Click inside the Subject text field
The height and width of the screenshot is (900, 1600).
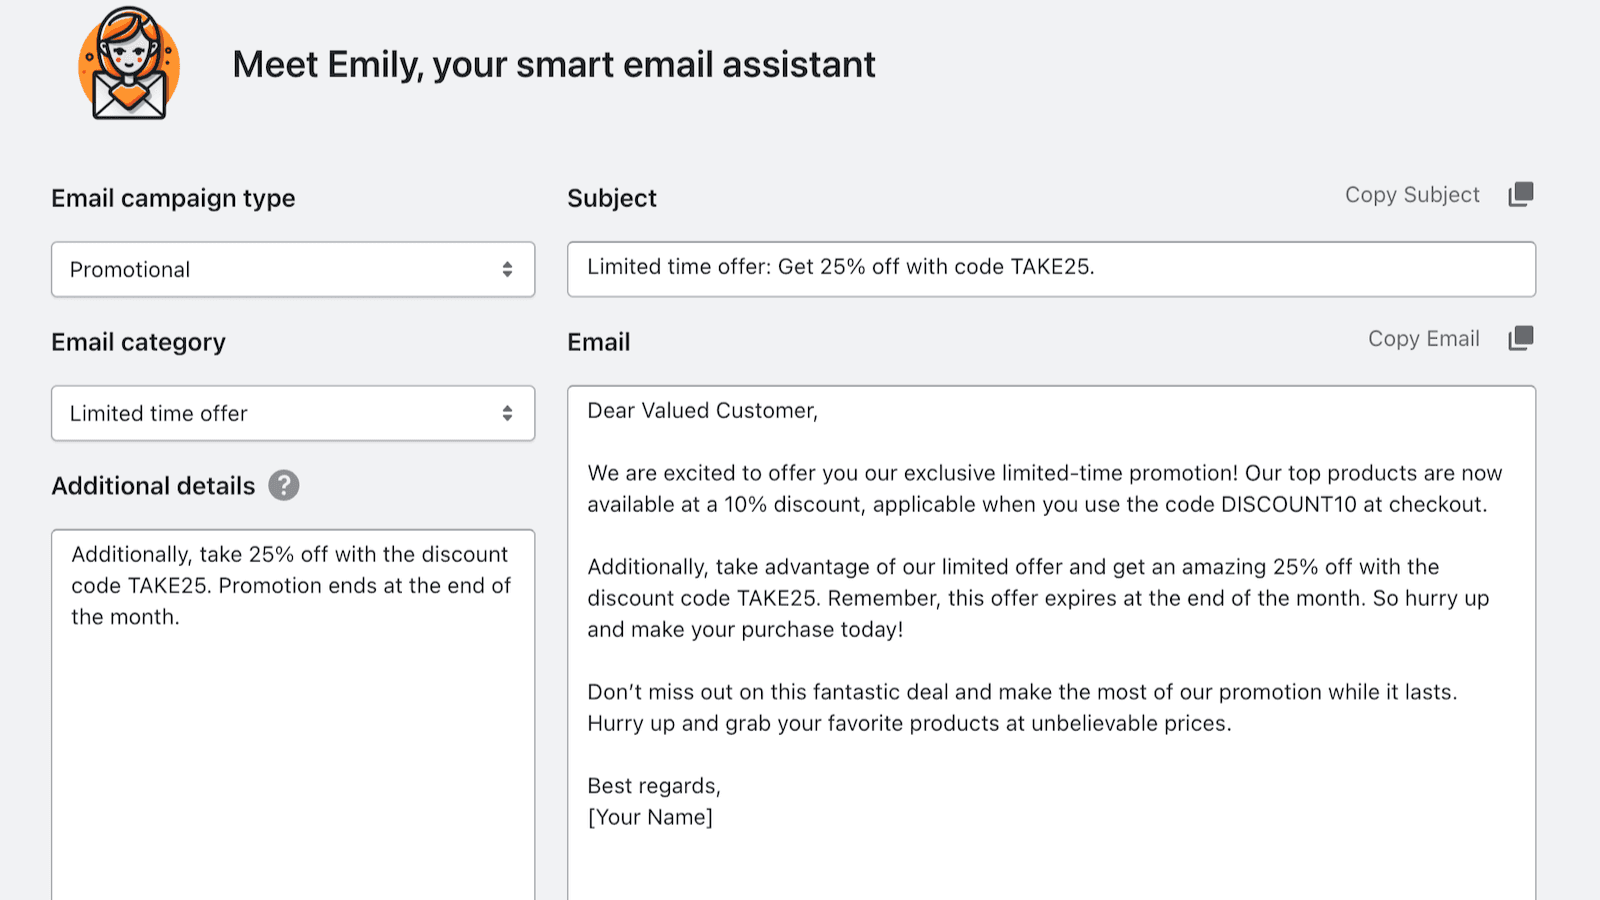tap(1050, 268)
